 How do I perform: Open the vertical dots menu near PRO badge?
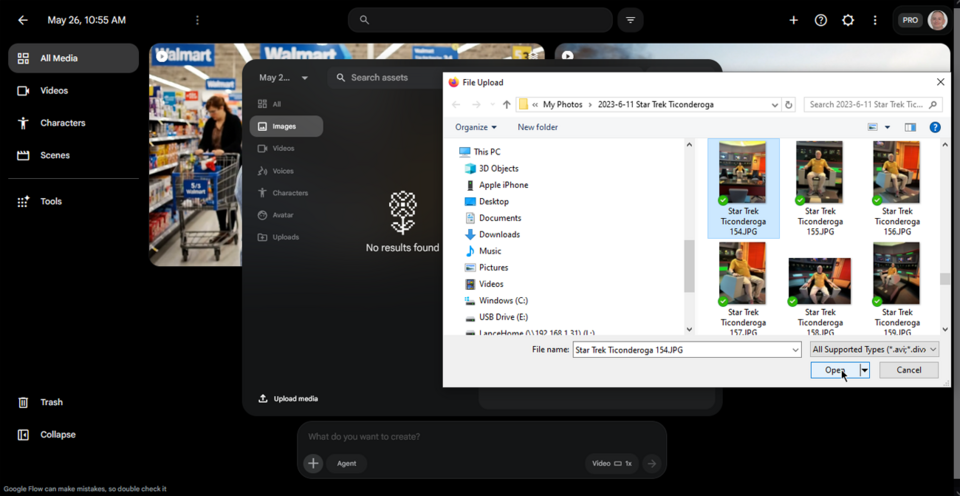pos(875,20)
